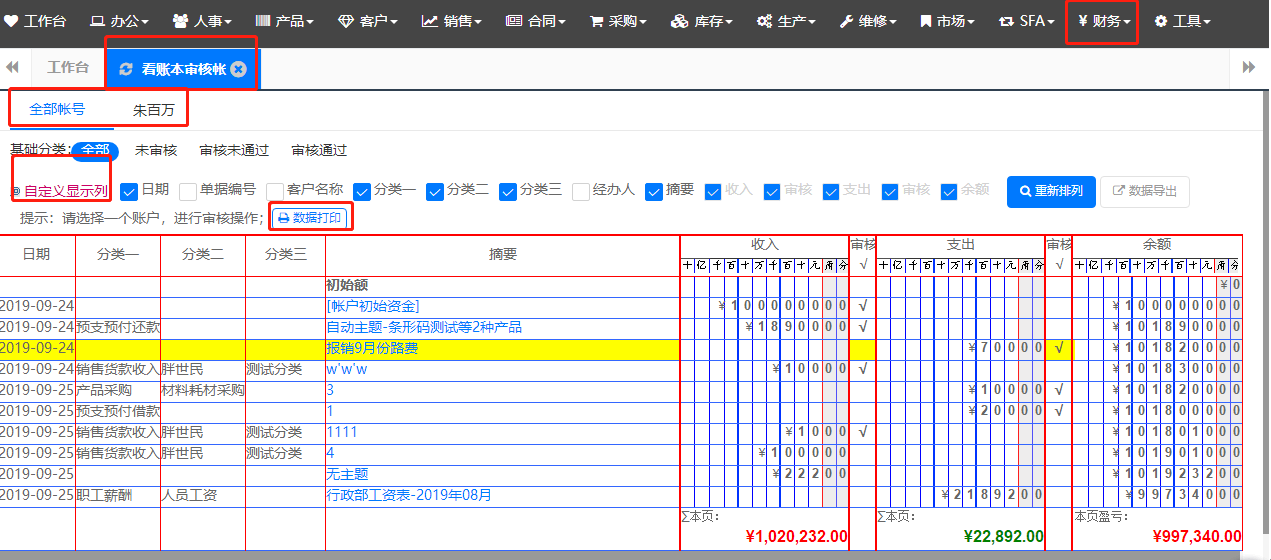Screen dimensions: 1271x560
Task: Click the 重新排列 search button
Action: [1051, 191]
